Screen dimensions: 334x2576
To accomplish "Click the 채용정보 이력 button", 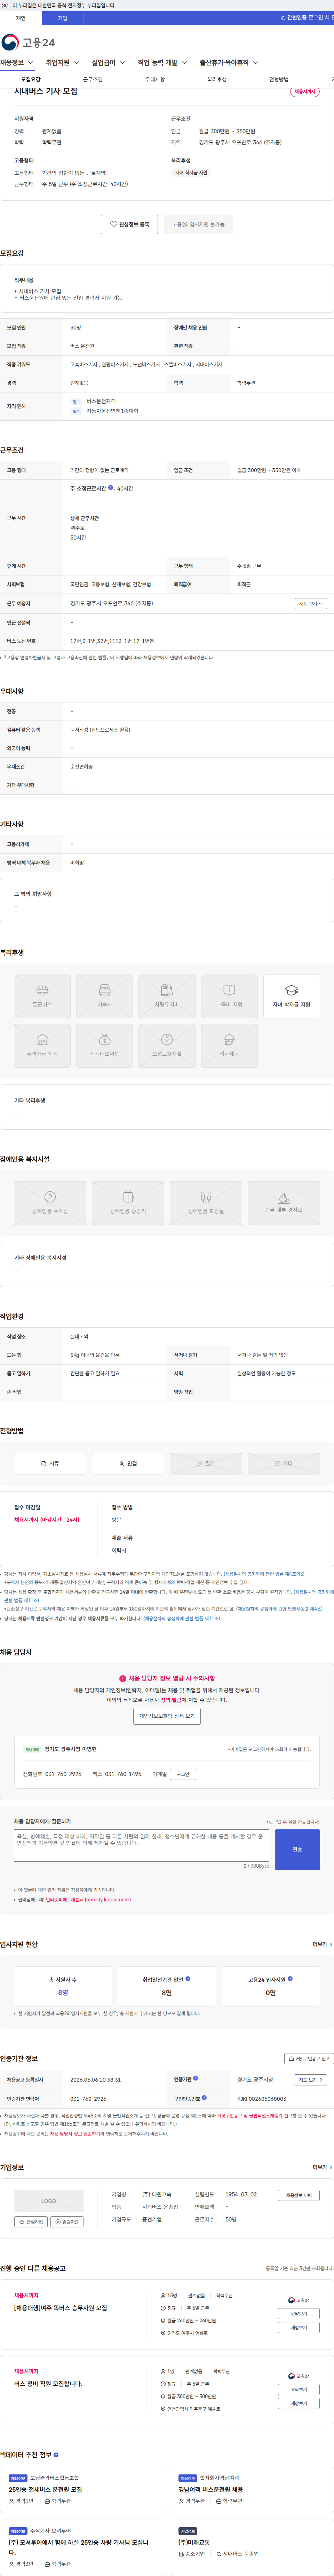I will click(x=299, y=2195).
